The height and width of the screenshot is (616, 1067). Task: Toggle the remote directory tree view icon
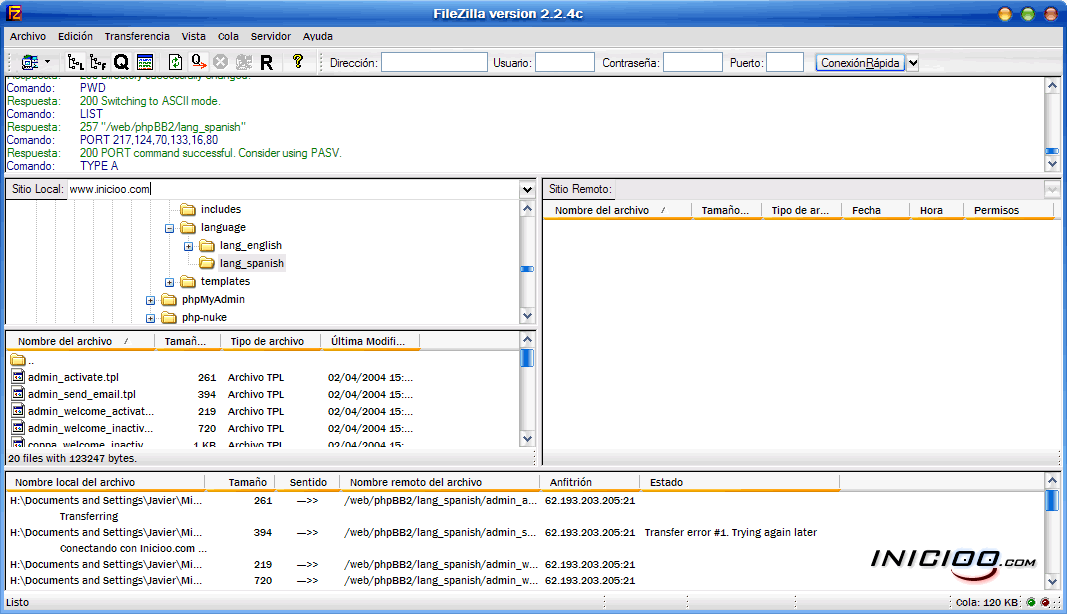click(98, 63)
